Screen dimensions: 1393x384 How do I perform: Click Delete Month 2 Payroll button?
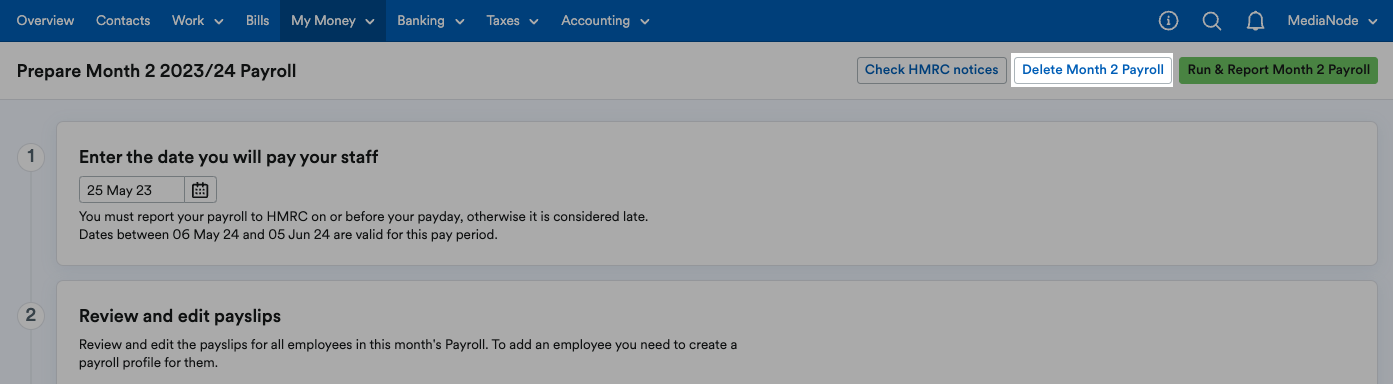[1093, 70]
